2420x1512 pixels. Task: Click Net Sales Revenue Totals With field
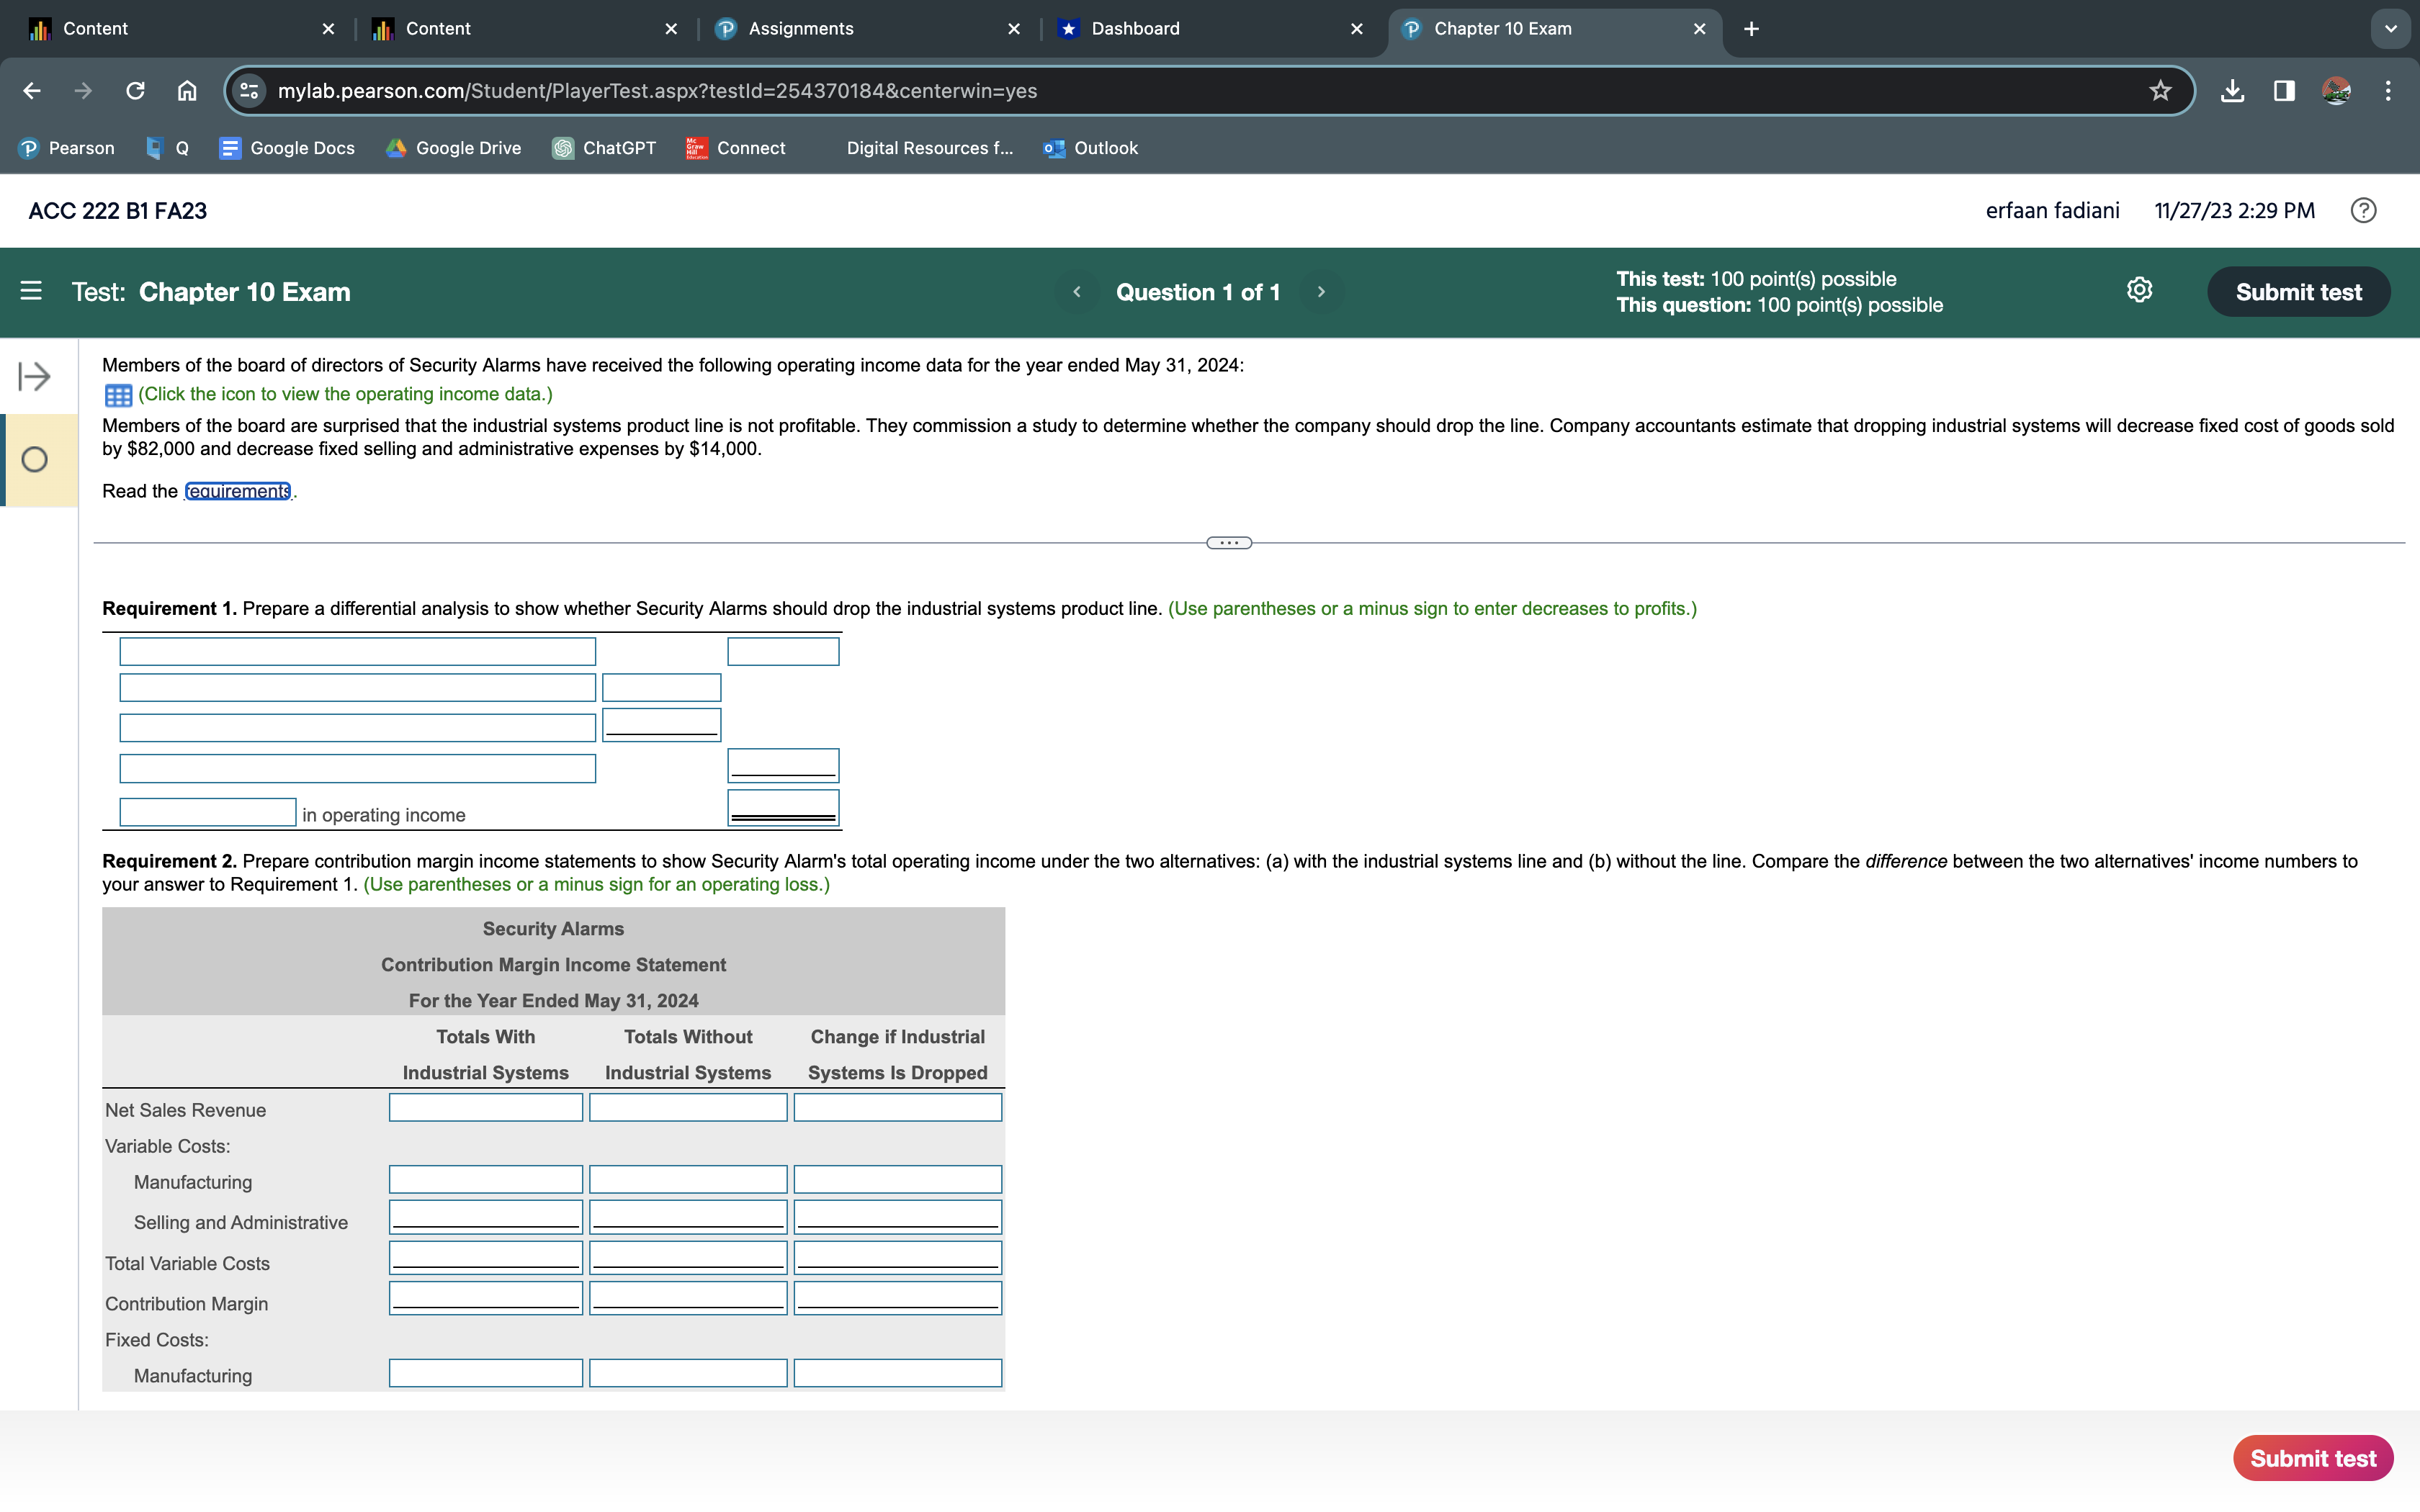click(x=485, y=1107)
